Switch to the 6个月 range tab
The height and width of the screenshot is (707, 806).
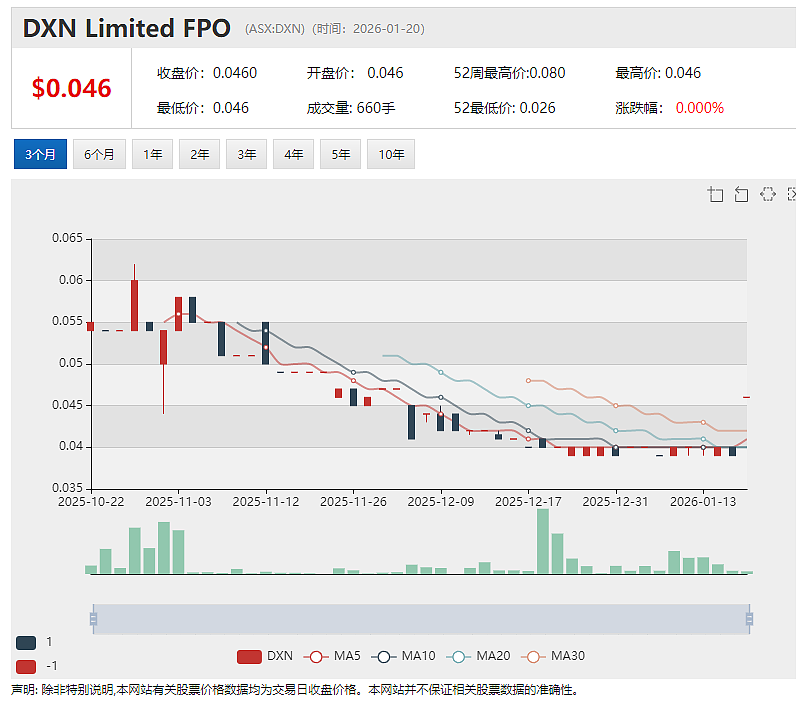[99, 154]
